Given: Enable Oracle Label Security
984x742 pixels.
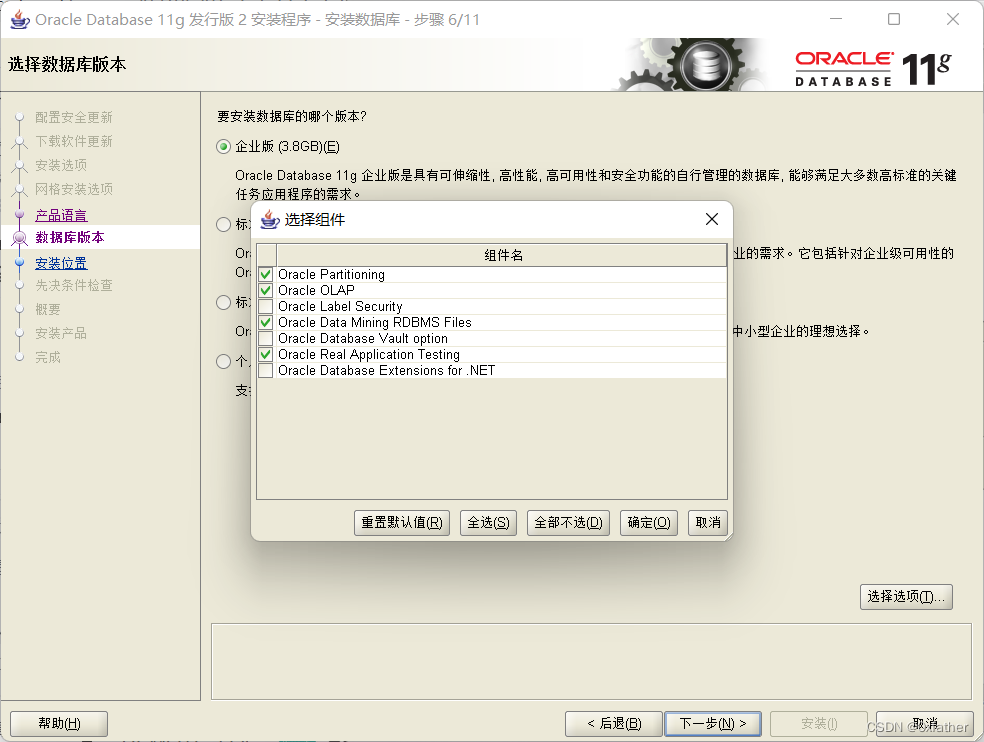Looking at the screenshot, I should (x=267, y=306).
